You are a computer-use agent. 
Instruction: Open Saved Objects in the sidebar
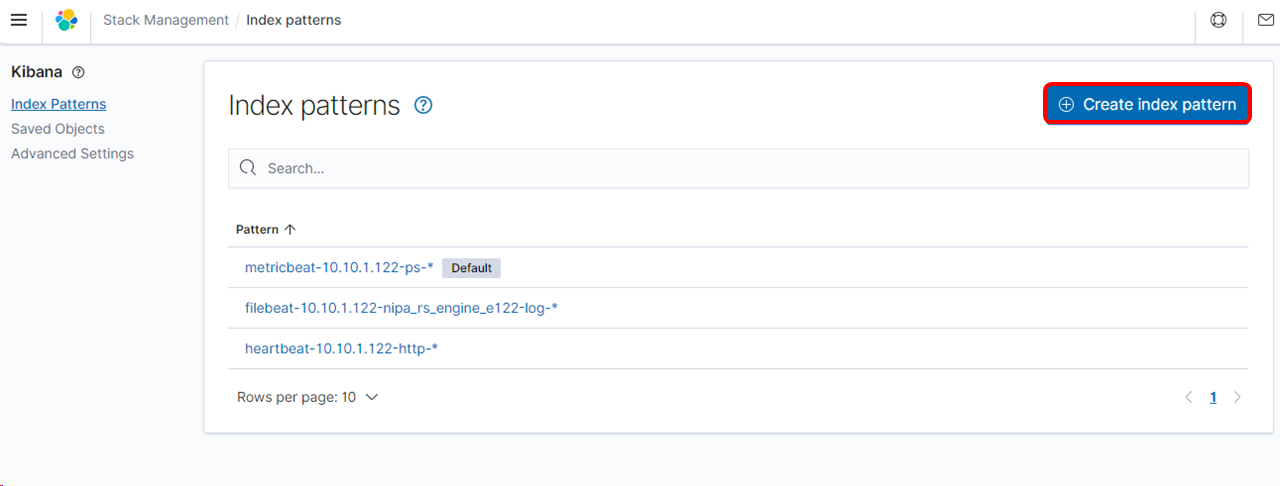(57, 129)
